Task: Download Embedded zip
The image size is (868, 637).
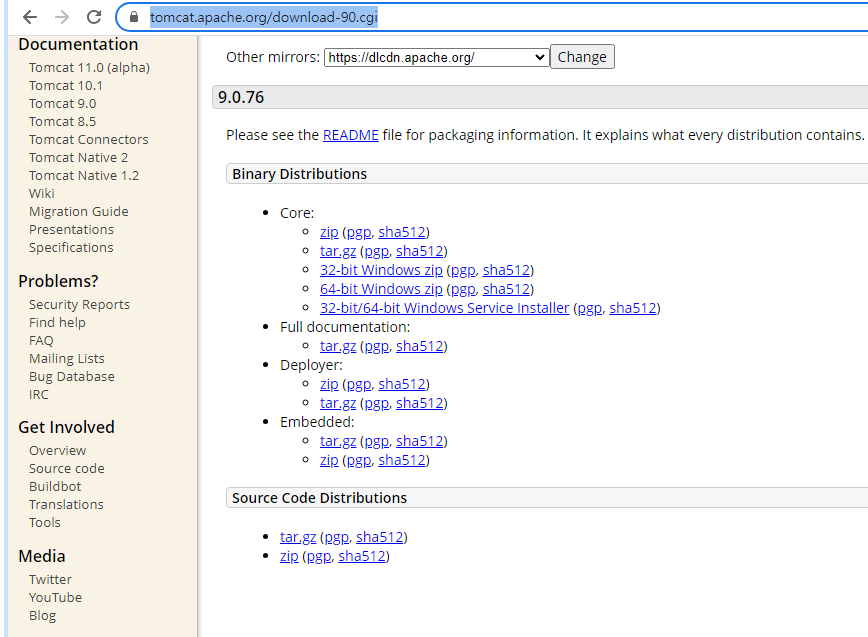Action: [x=329, y=460]
